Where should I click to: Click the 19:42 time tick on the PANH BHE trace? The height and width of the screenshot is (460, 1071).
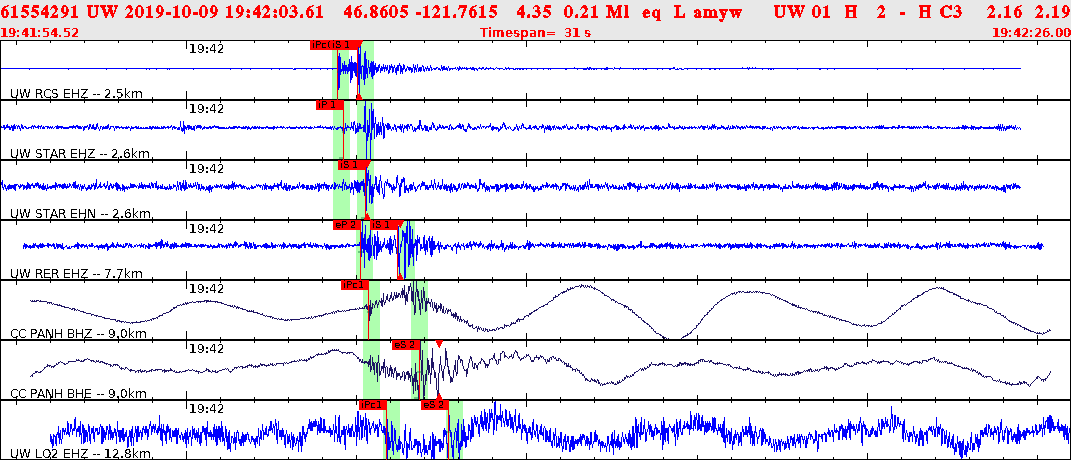click(x=207, y=349)
